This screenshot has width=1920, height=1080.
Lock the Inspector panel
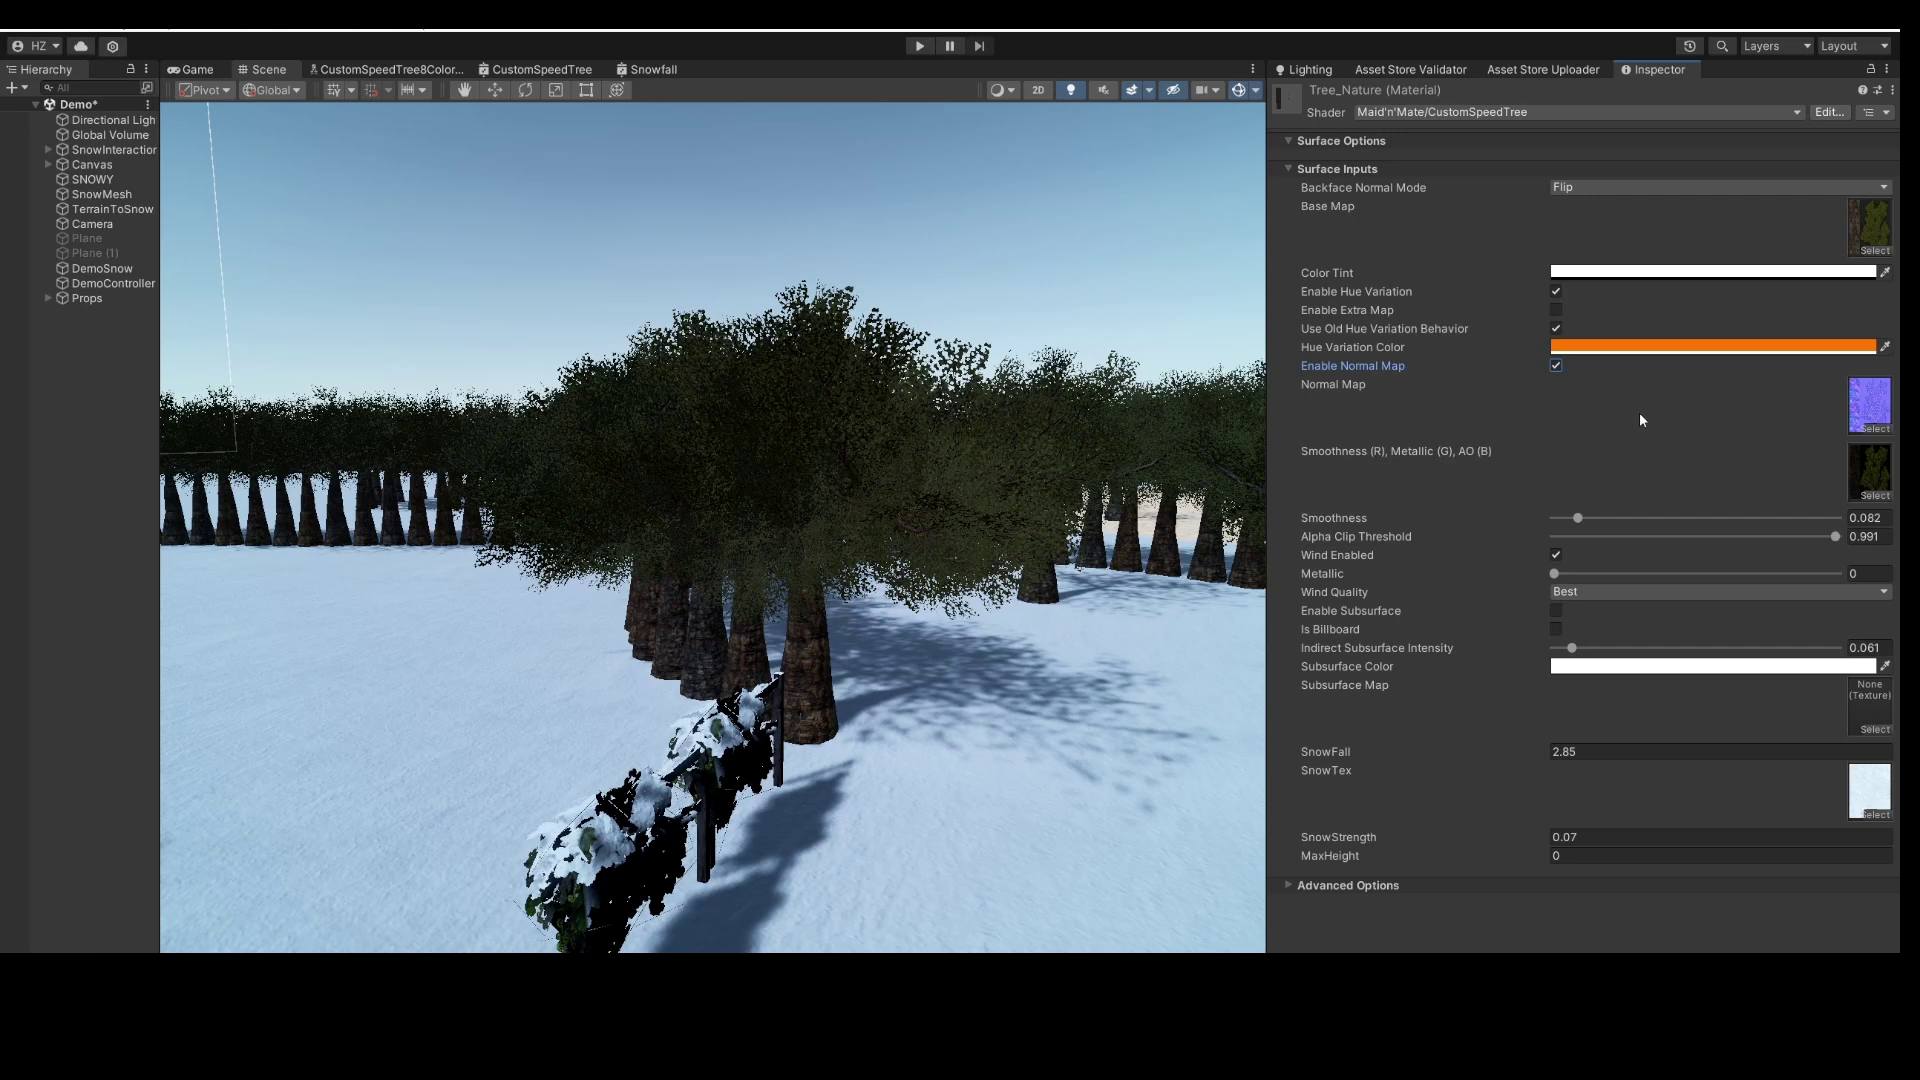(1870, 69)
